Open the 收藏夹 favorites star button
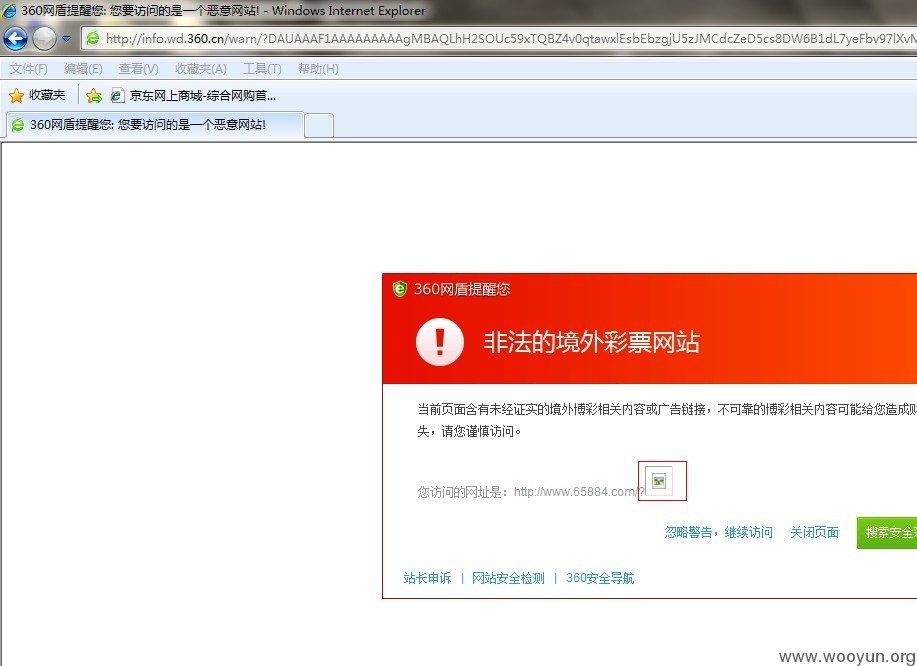 click(x=37, y=95)
